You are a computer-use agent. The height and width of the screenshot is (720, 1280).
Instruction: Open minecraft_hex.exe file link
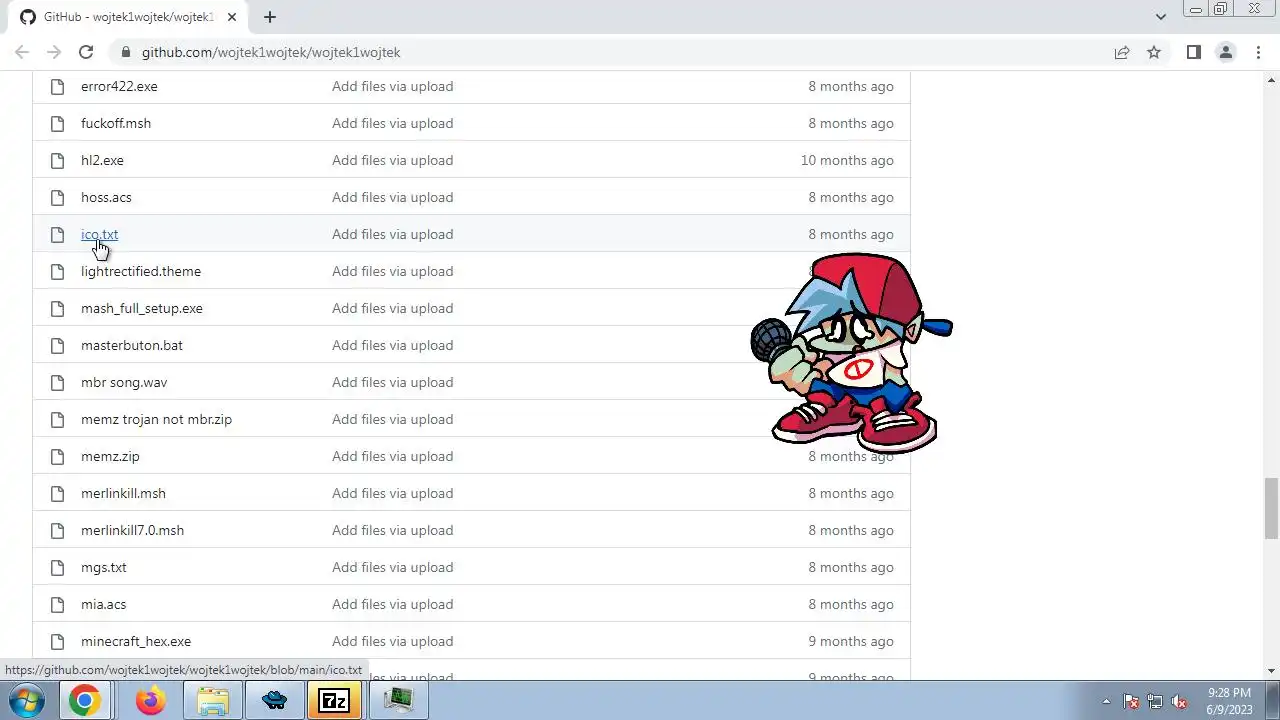tap(136, 641)
